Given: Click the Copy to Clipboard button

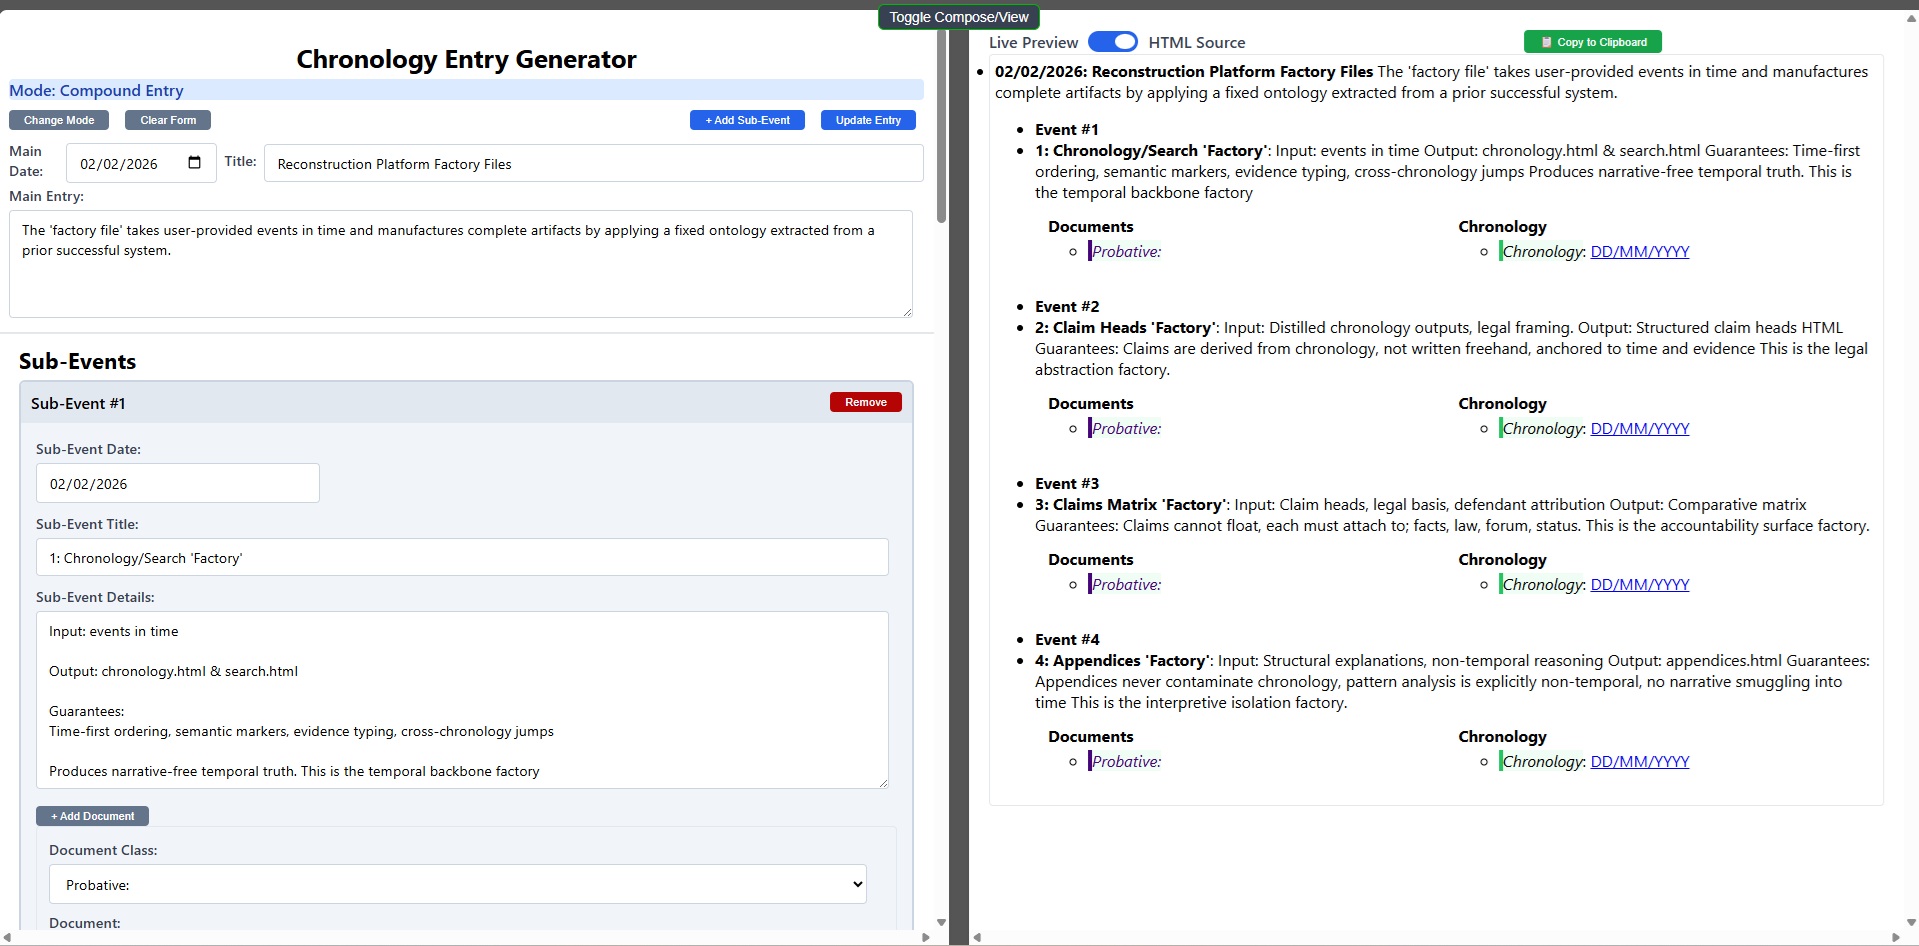Looking at the screenshot, I should point(1592,42).
